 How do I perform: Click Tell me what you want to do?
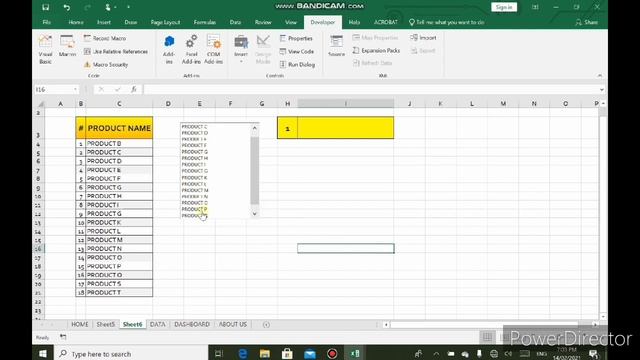pyautogui.click(x=447, y=22)
